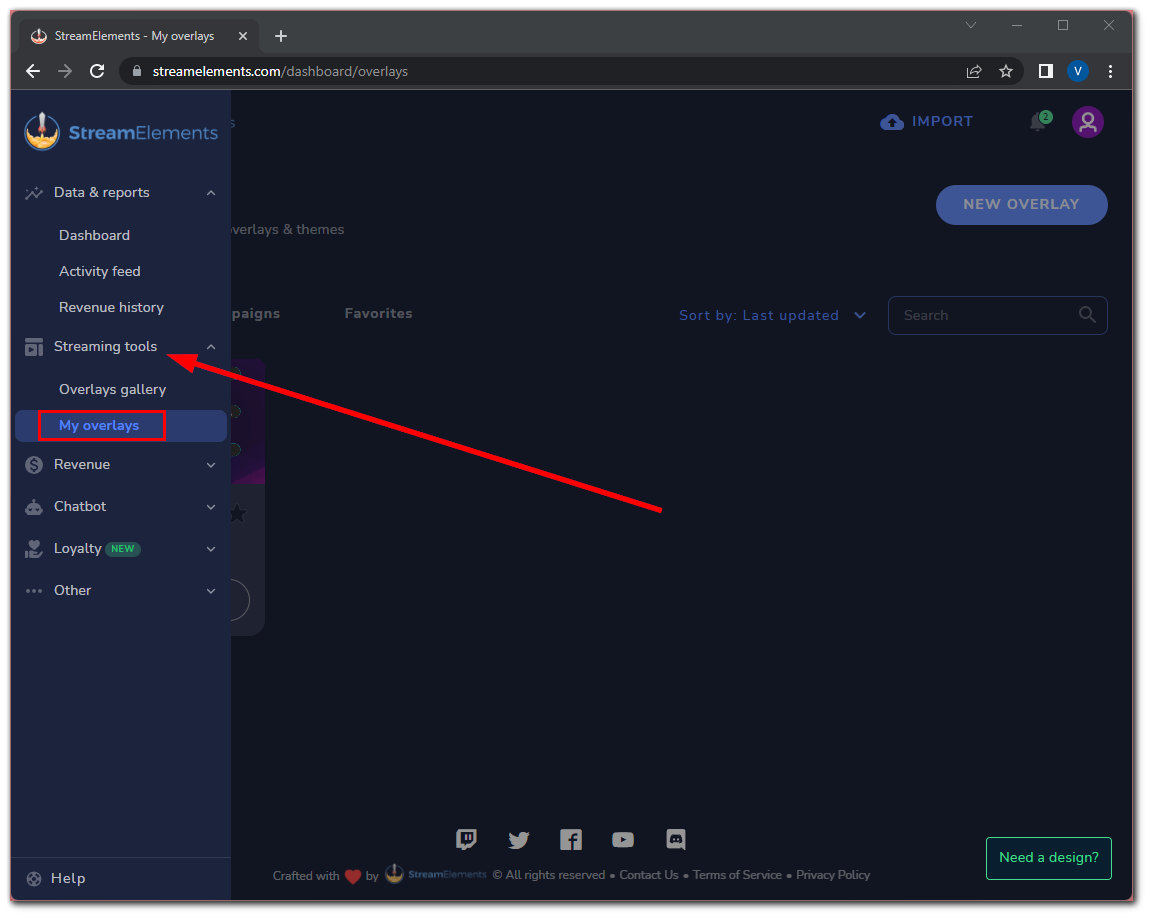
Task: Click the IMPORT text link
Action: (943, 122)
